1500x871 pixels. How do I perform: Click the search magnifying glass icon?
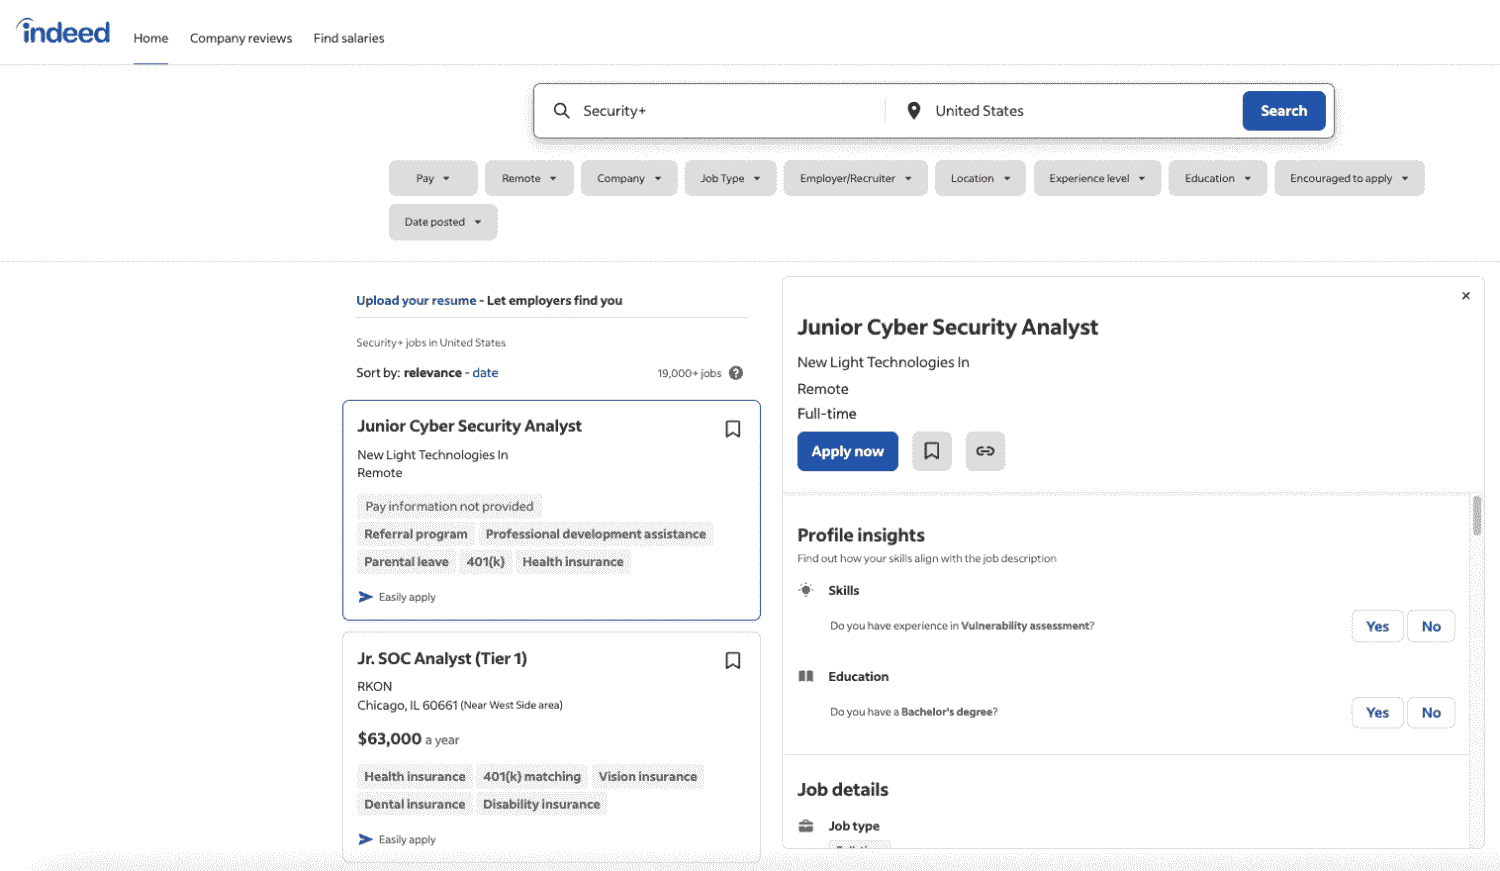(x=561, y=110)
